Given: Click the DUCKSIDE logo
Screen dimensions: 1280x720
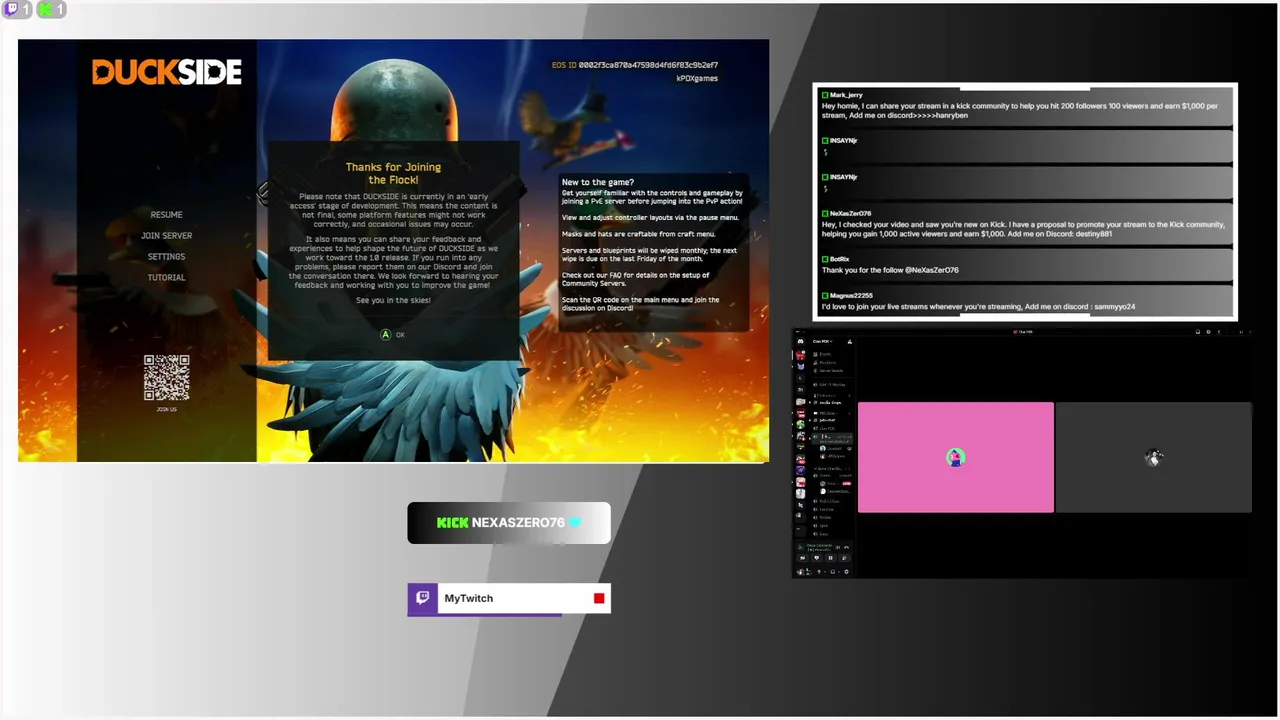Looking at the screenshot, I should tap(167, 72).
